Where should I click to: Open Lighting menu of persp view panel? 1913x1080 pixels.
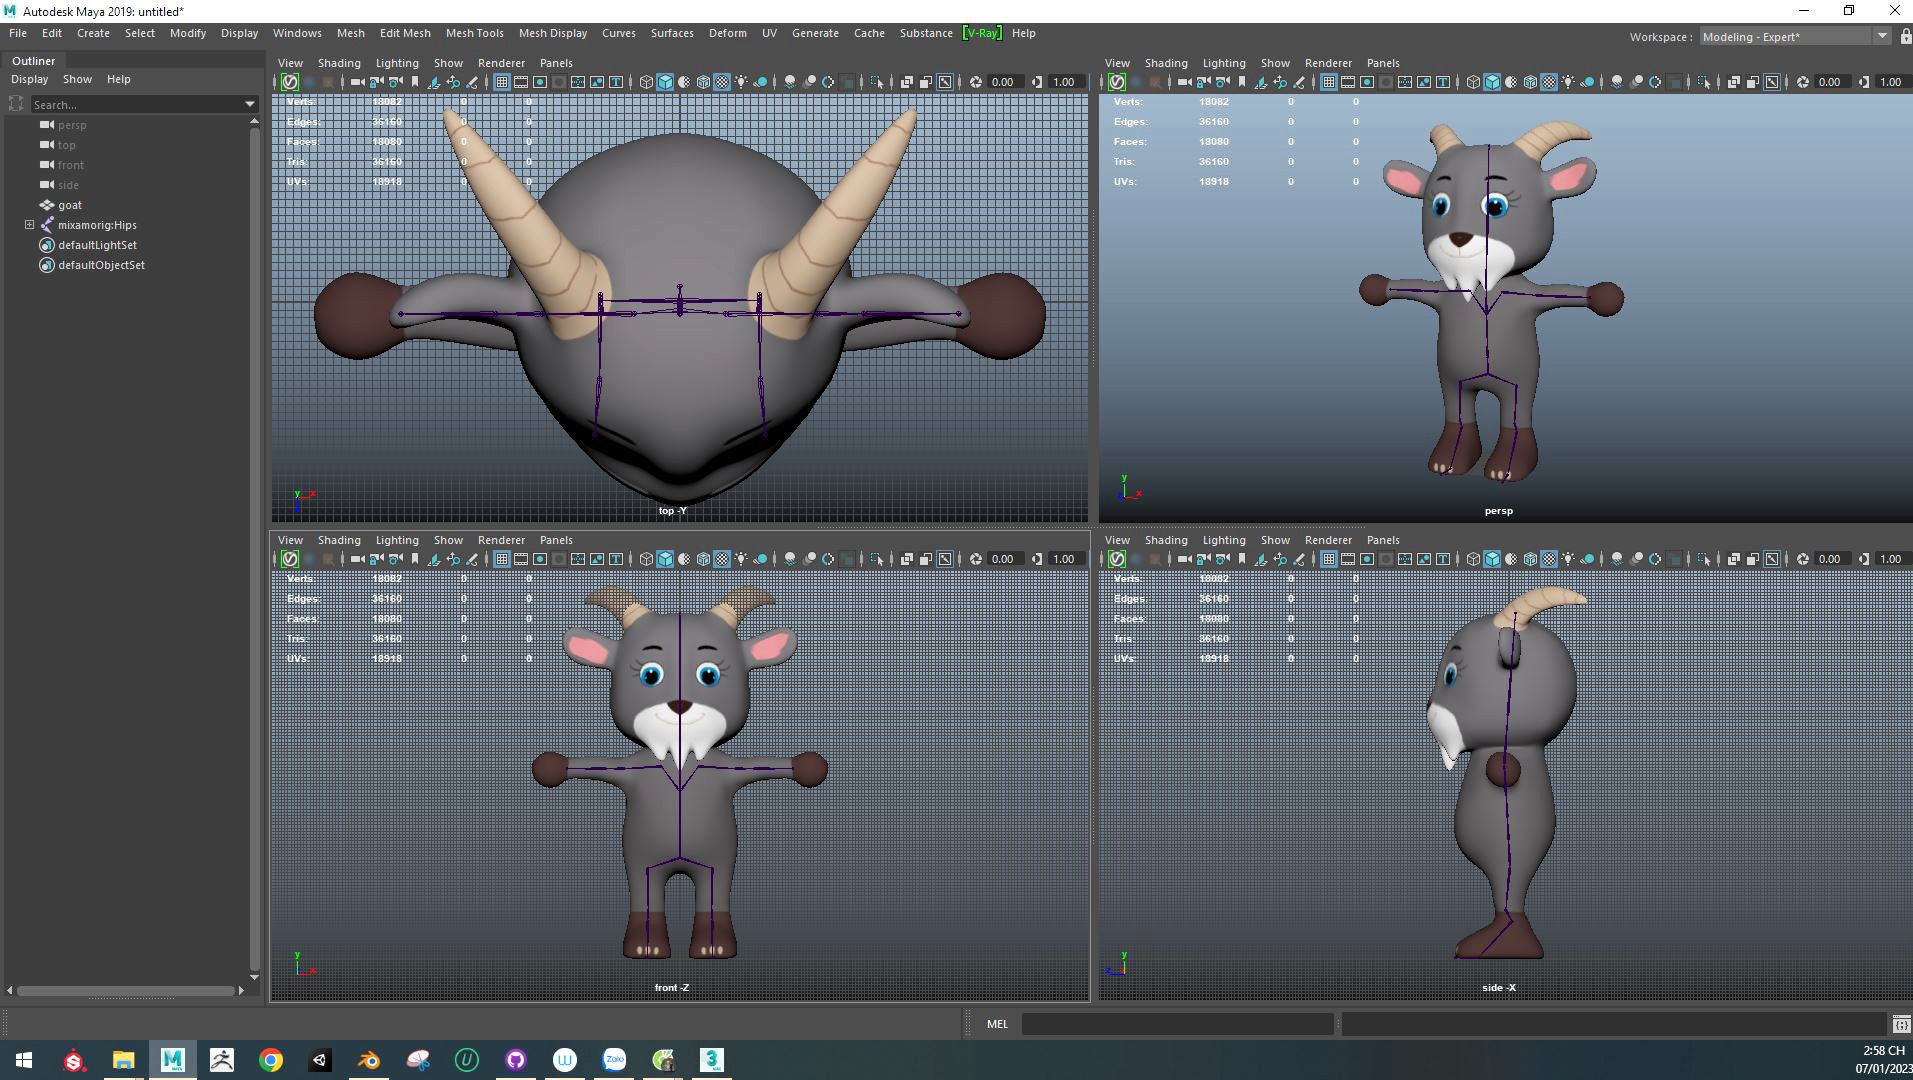(1224, 63)
